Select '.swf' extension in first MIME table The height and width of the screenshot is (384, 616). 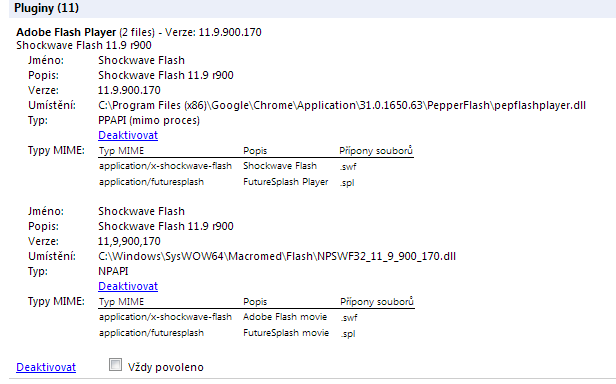pos(348,167)
